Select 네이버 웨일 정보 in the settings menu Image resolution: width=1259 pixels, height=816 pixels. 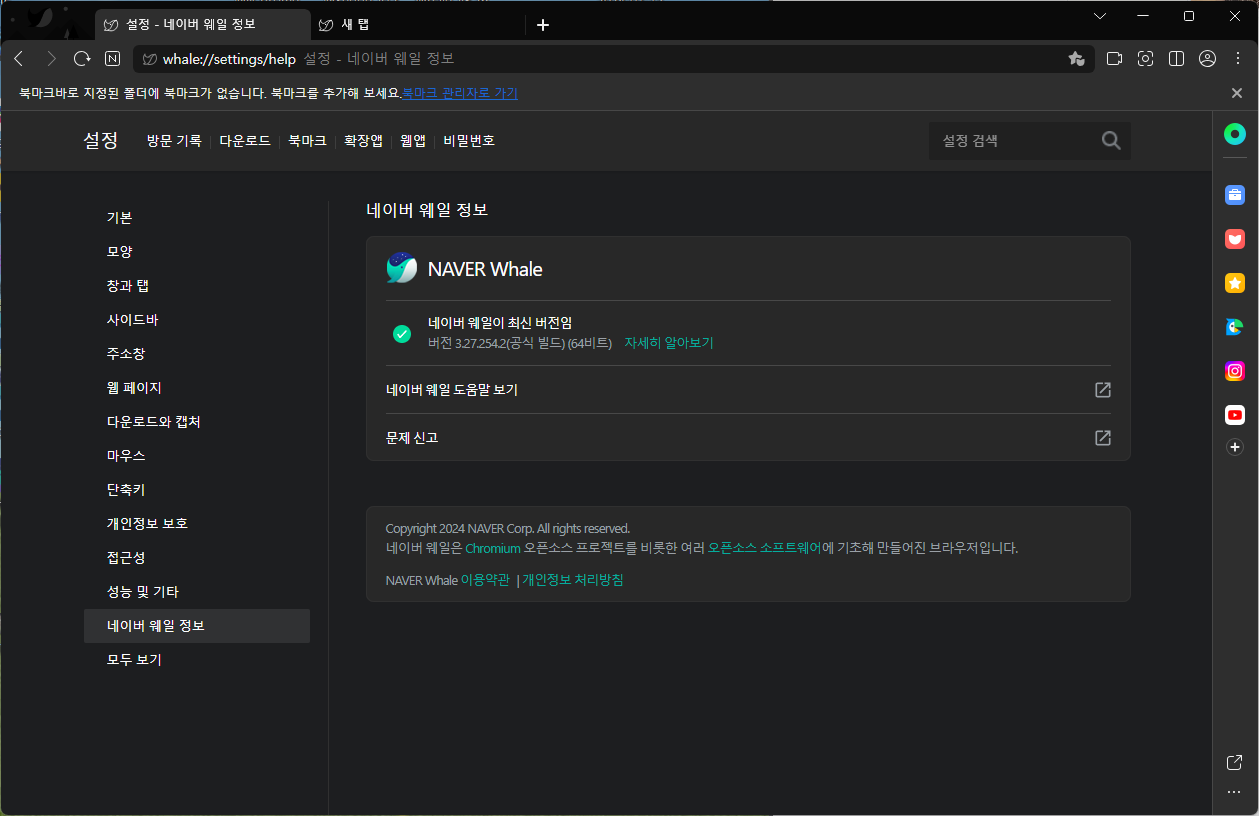(197, 626)
